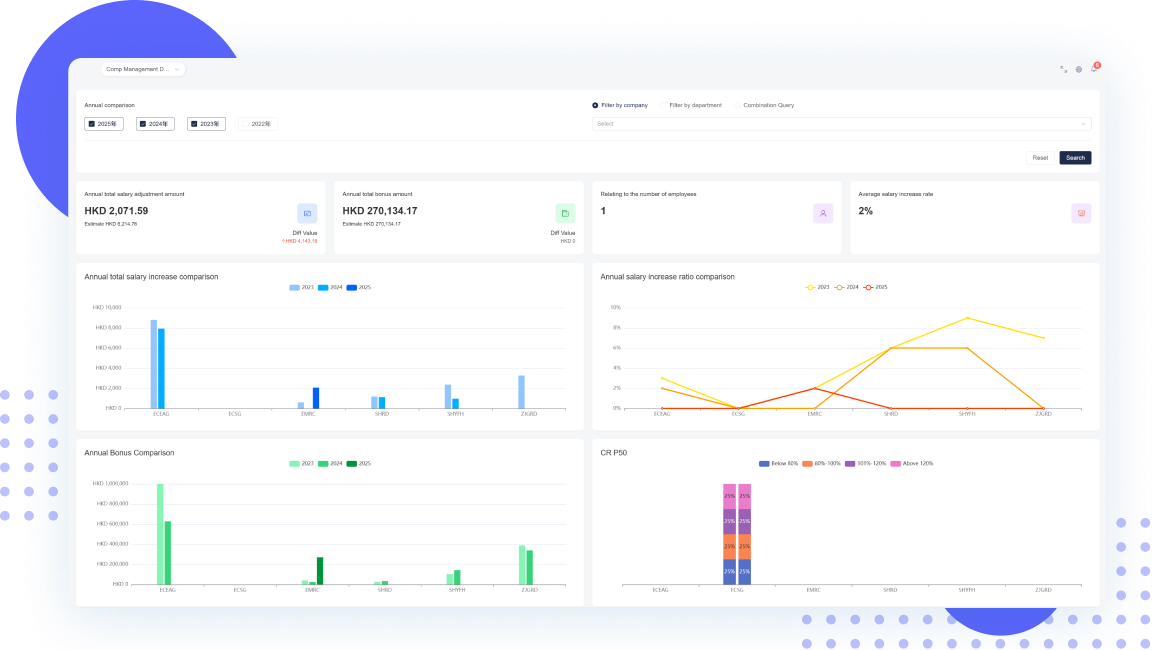Viewport: 1152px width, 650px height.
Task: Click the Reset button
Action: point(1040,158)
